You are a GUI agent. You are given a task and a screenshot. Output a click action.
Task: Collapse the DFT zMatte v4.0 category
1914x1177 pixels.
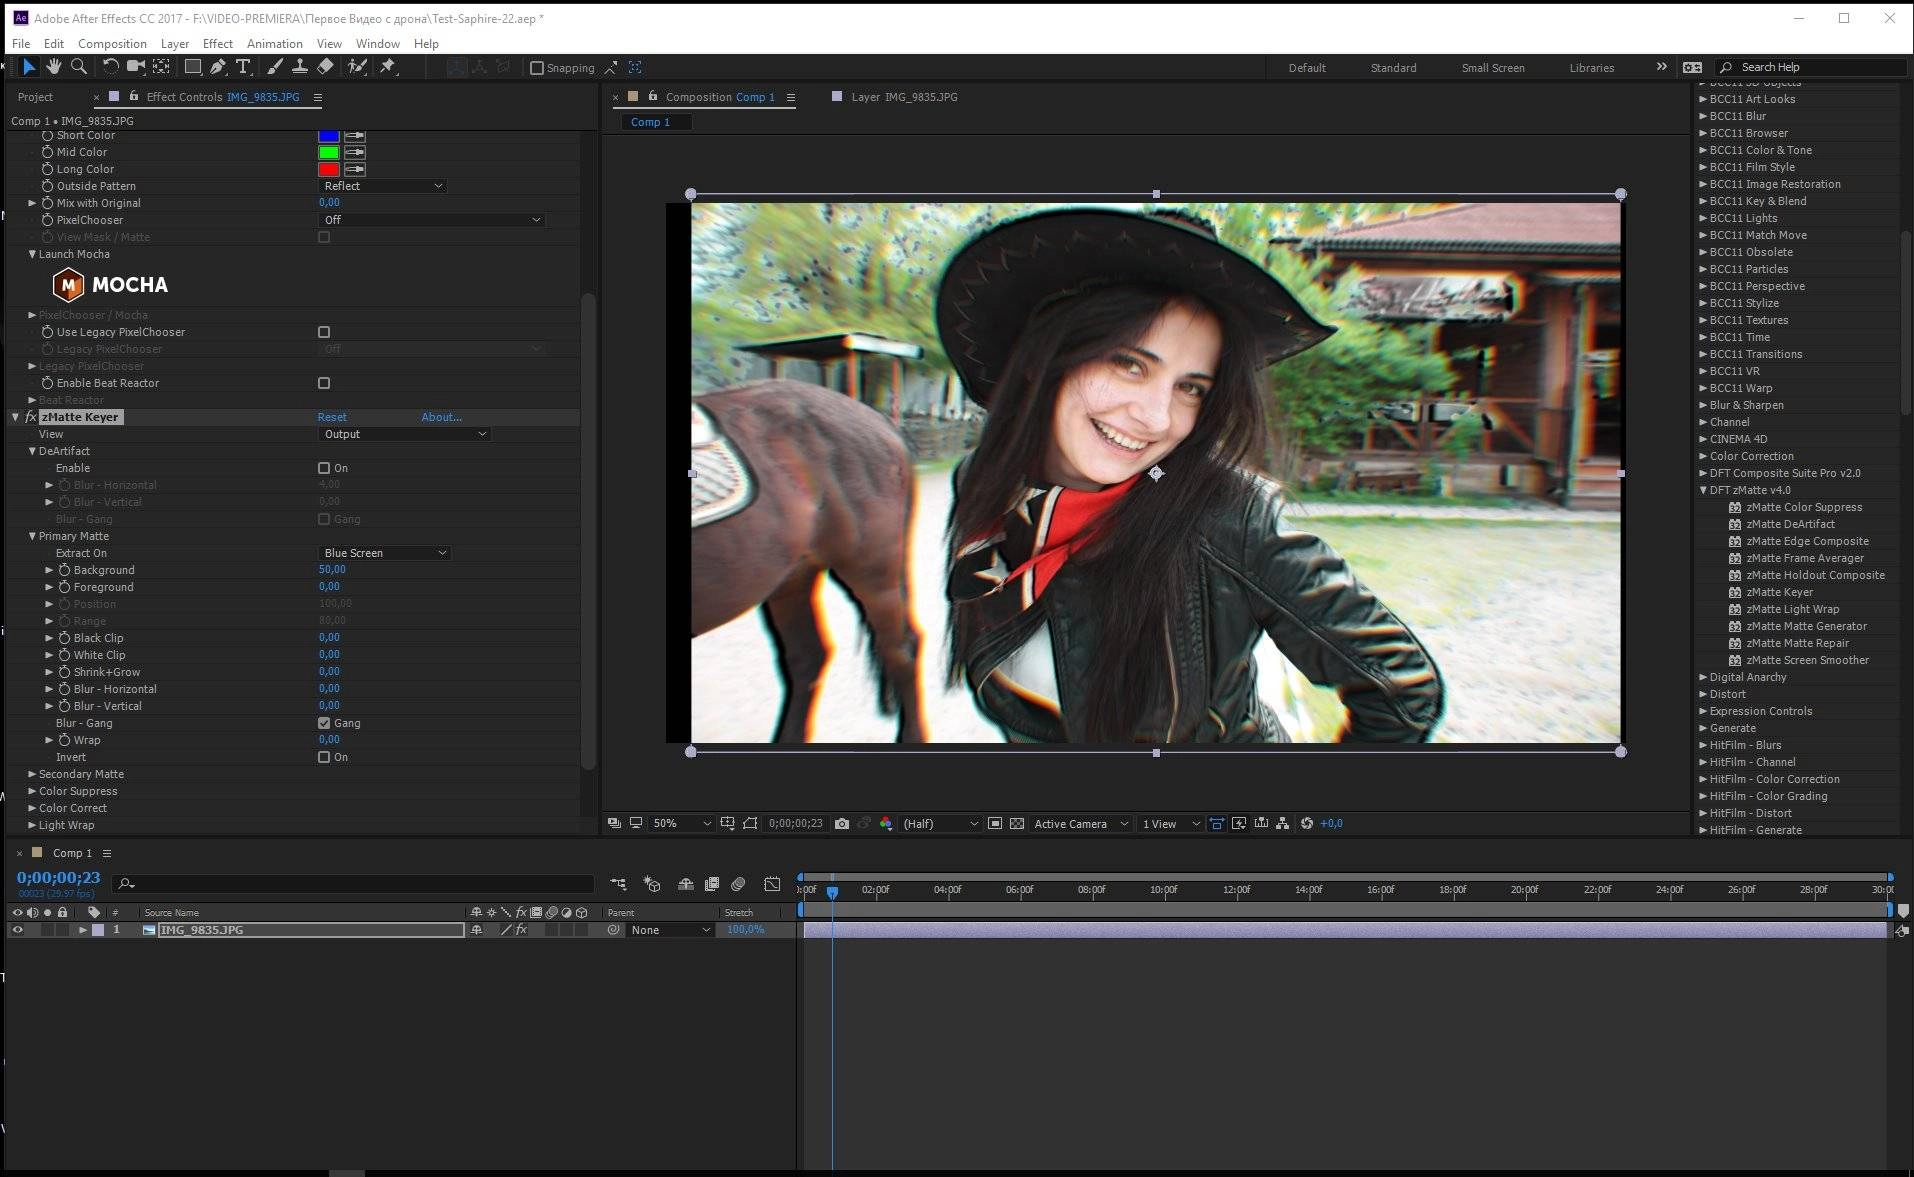pos(1703,490)
